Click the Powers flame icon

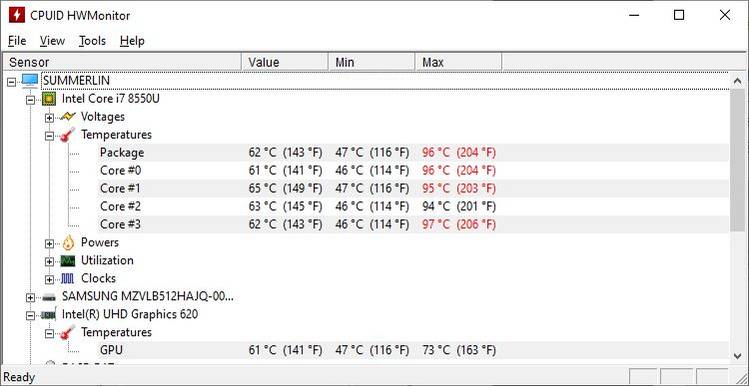(68, 243)
